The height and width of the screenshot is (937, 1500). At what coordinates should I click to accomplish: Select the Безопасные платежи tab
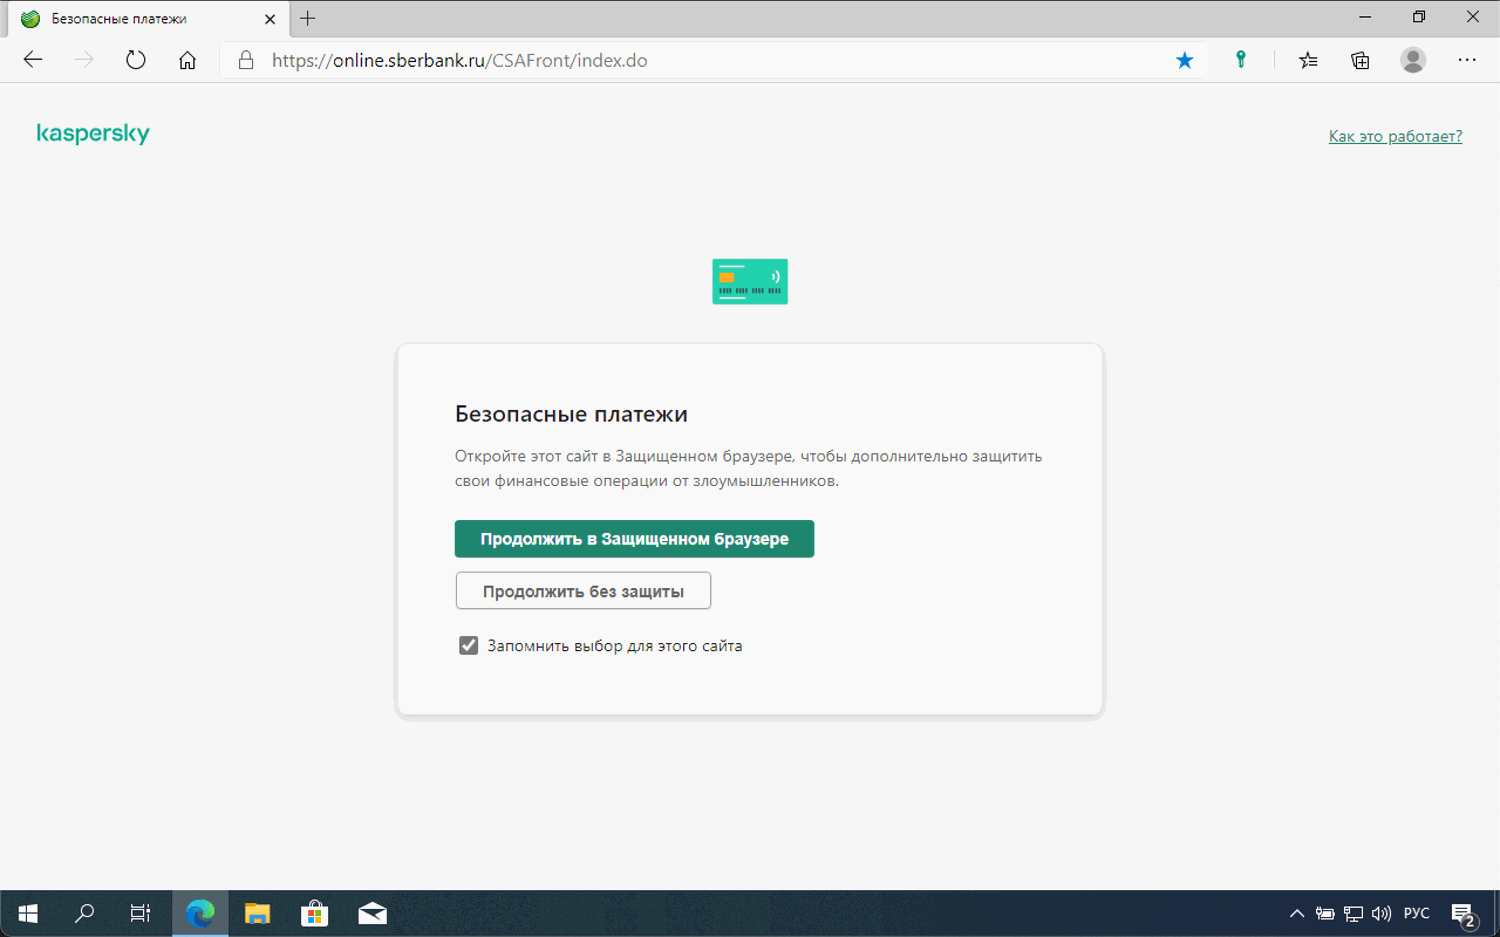tap(148, 19)
